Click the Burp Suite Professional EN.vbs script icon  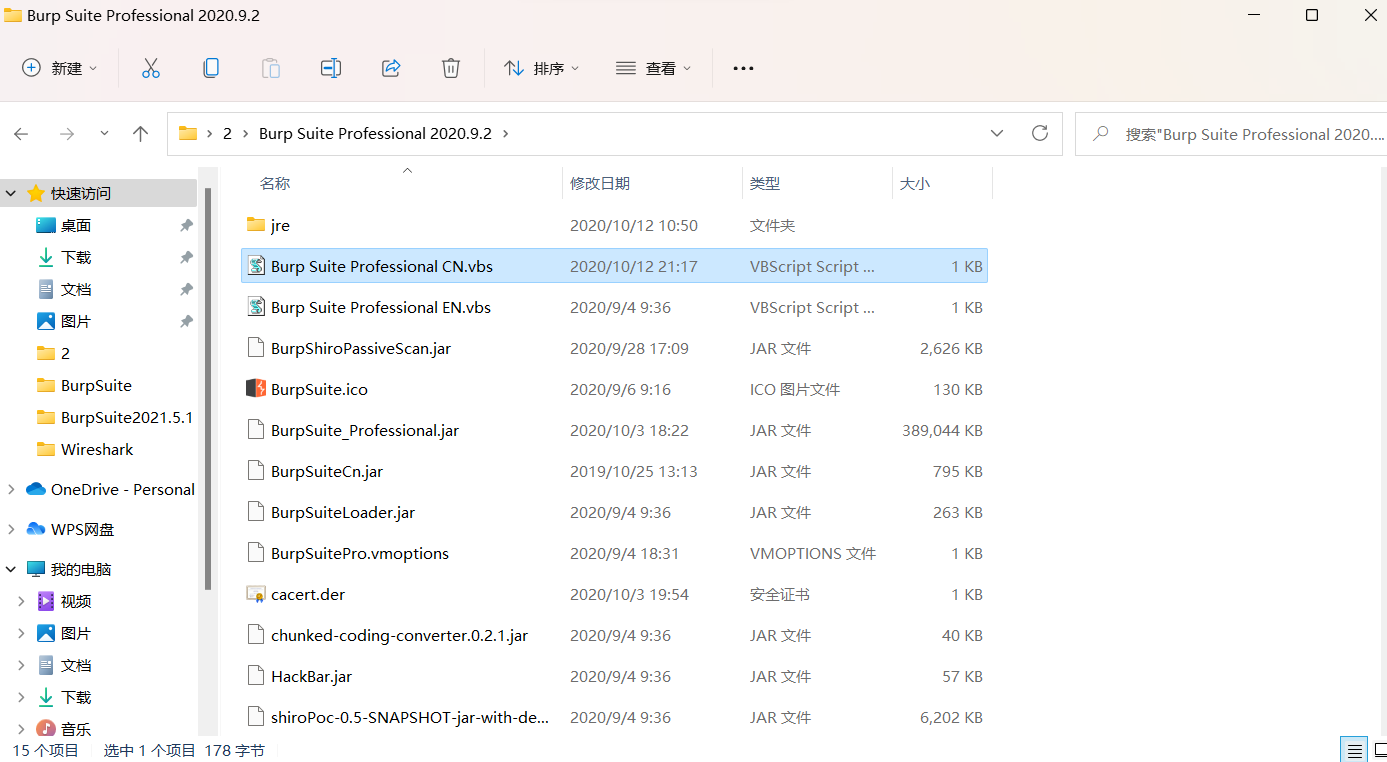tap(256, 307)
